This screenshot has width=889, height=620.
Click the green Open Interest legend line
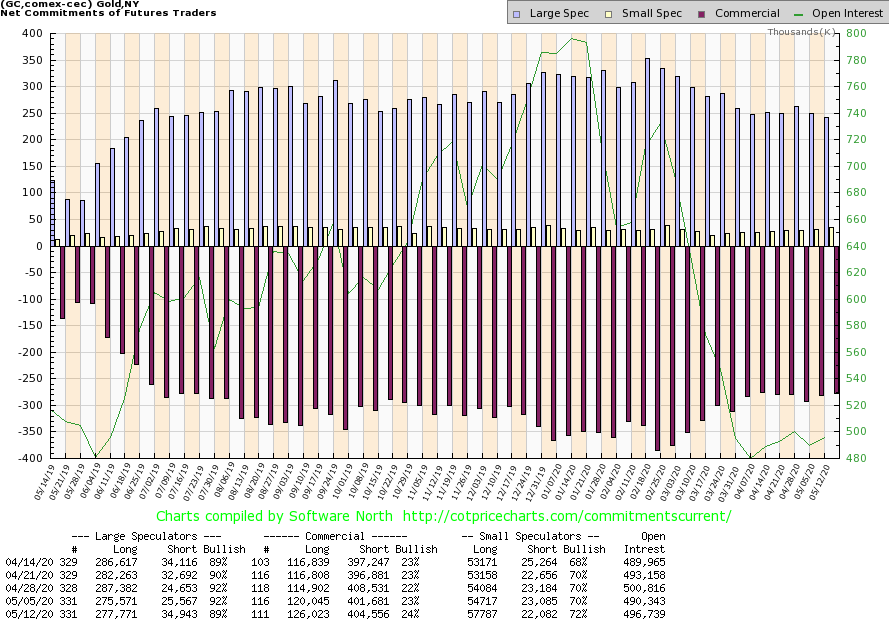tap(797, 14)
